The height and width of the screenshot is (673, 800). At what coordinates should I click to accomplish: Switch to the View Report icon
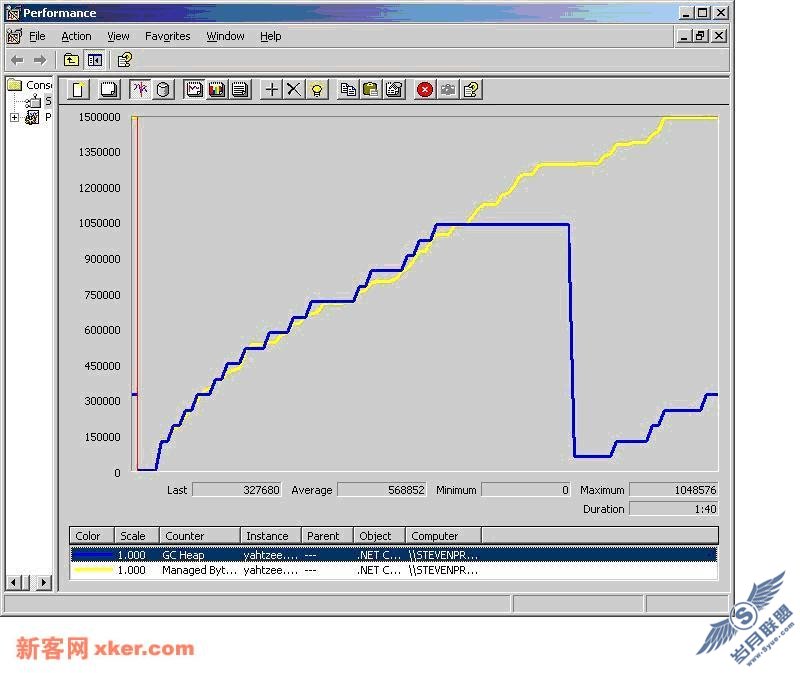pyautogui.click(x=240, y=90)
